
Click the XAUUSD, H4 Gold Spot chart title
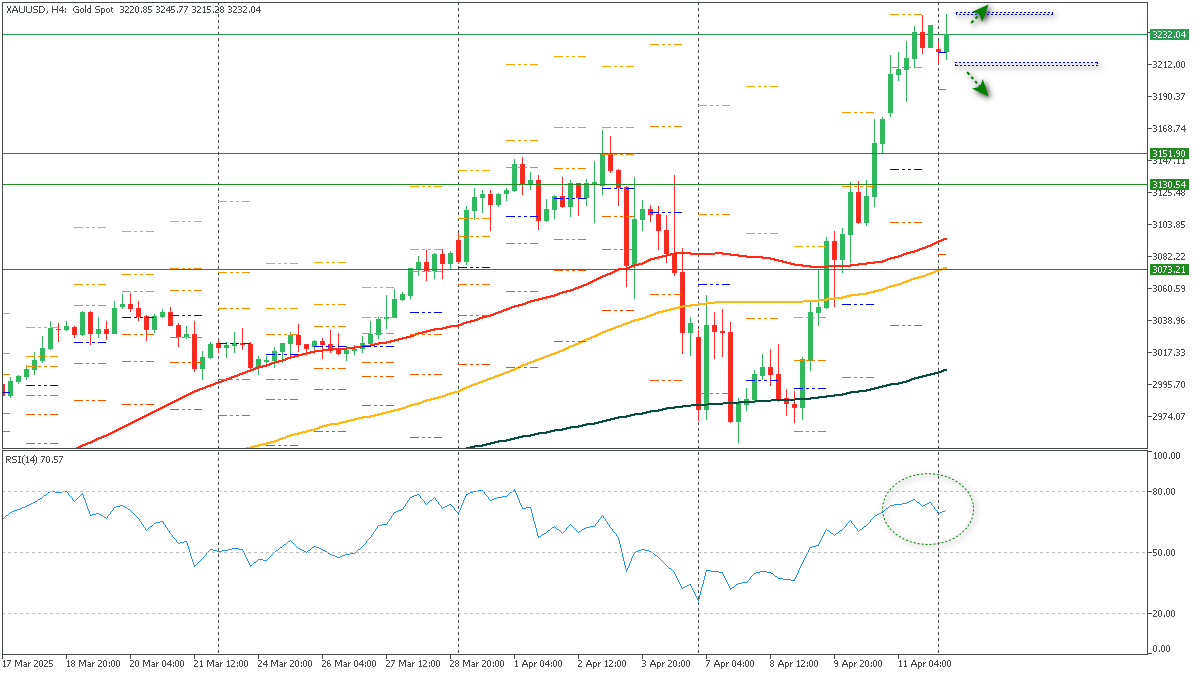point(80,7)
